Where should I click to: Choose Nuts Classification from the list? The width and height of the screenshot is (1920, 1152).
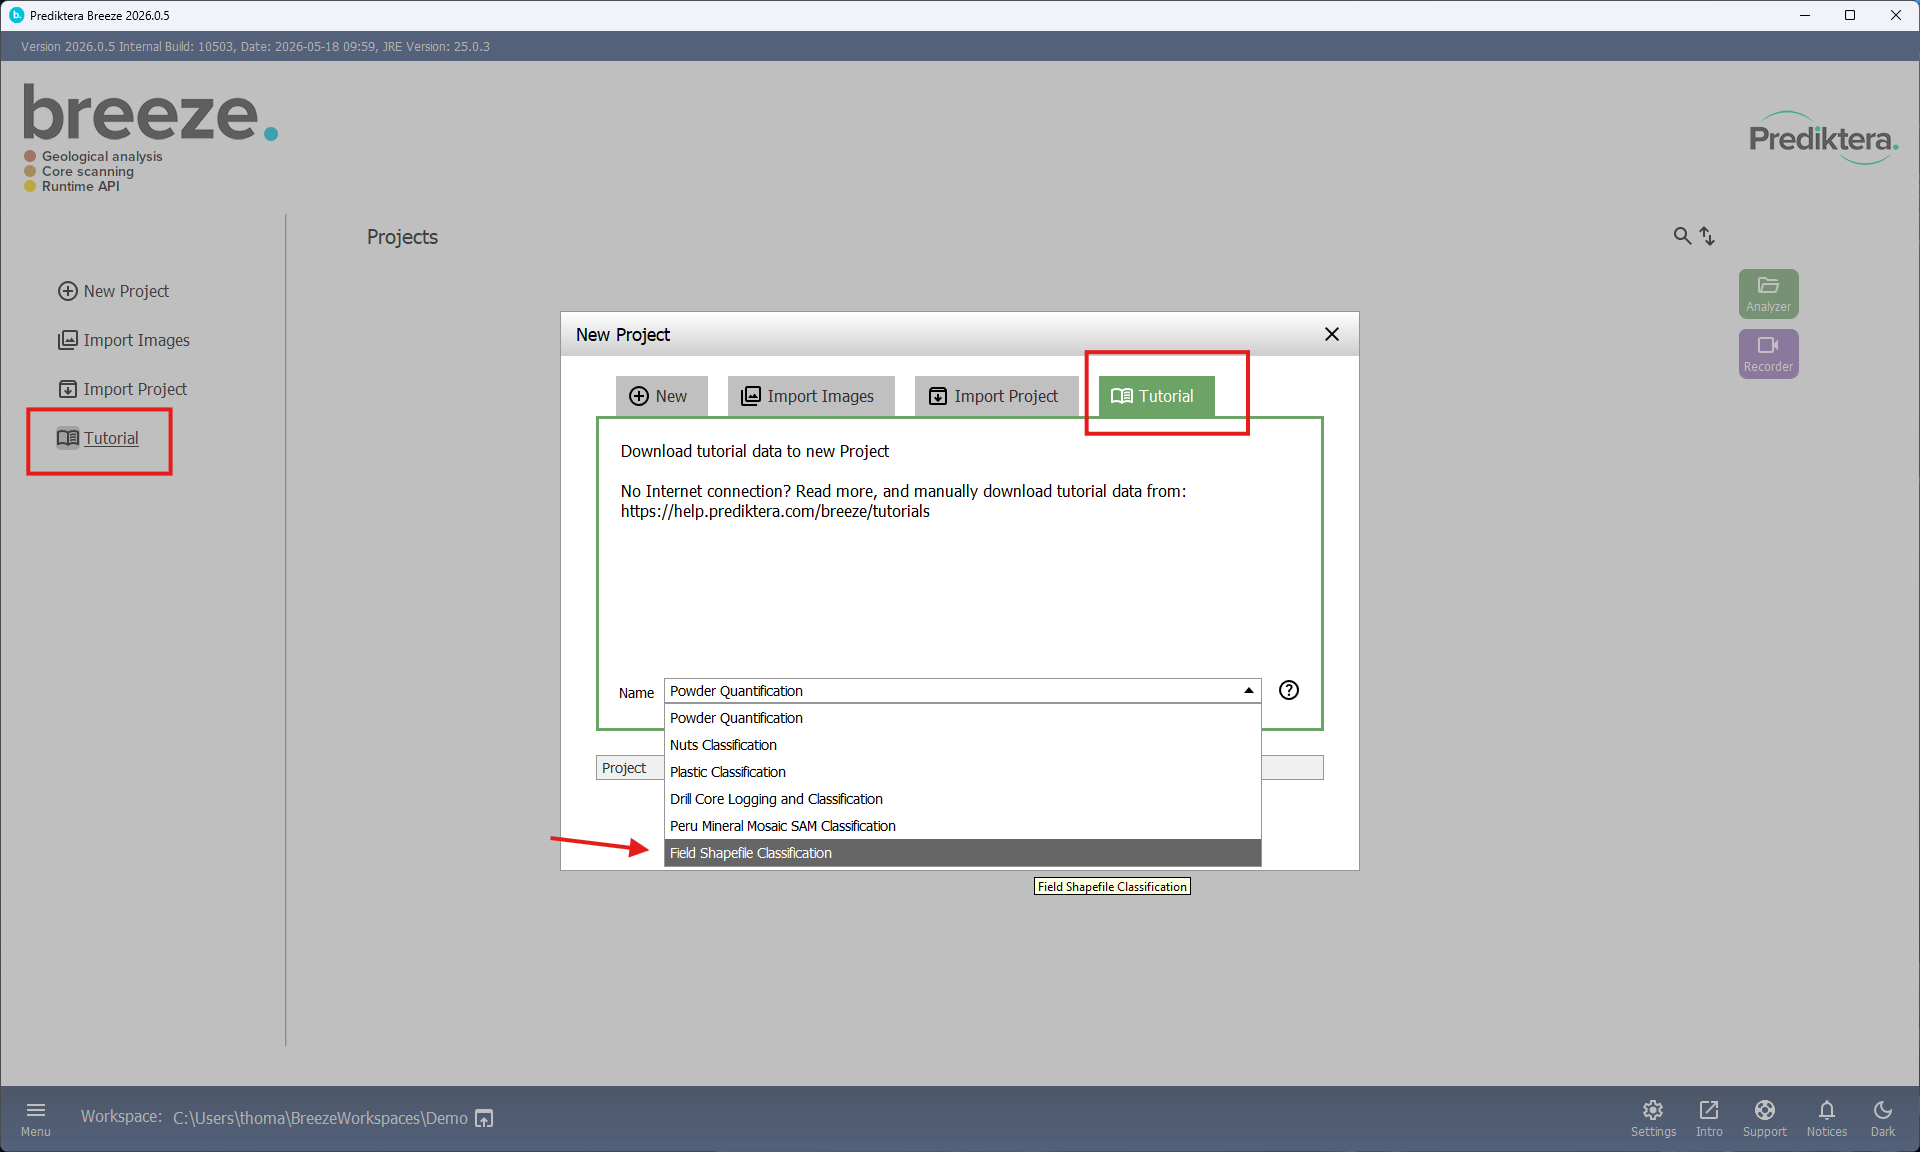[962, 745]
